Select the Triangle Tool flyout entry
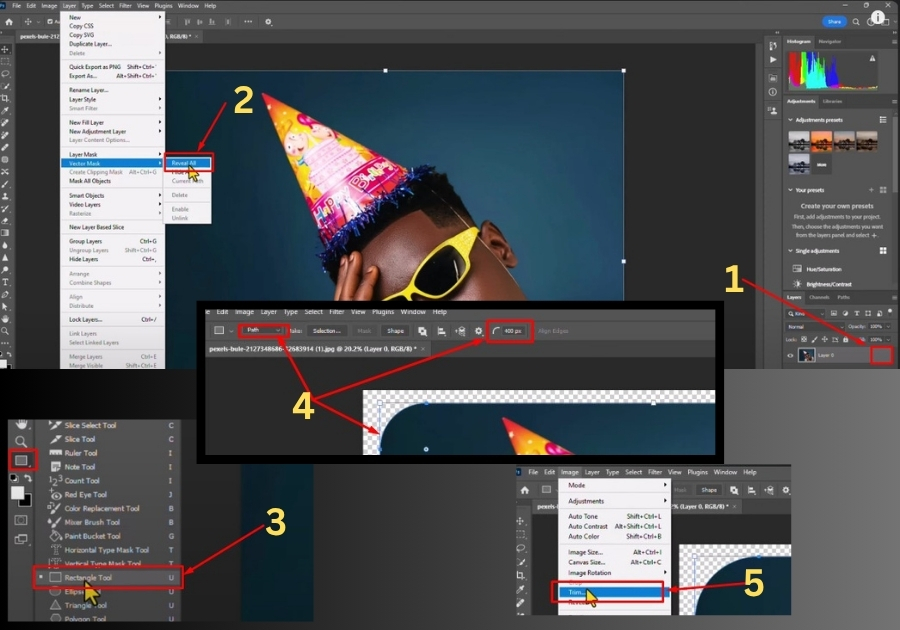900x630 pixels. click(108, 605)
